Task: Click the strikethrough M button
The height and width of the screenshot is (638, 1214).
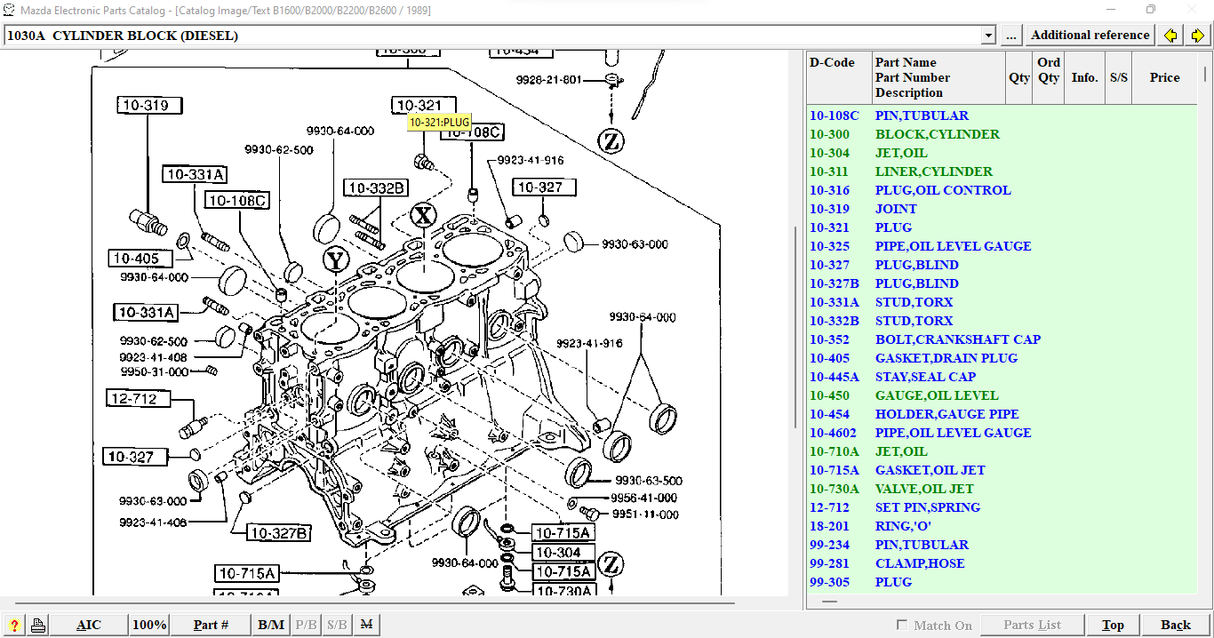Action: click(x=366, y=625)
